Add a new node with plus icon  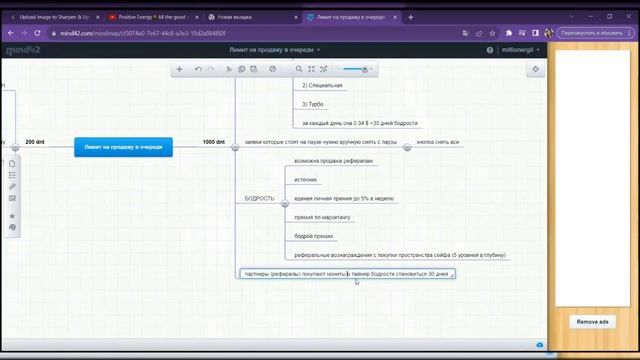point(180,69)
